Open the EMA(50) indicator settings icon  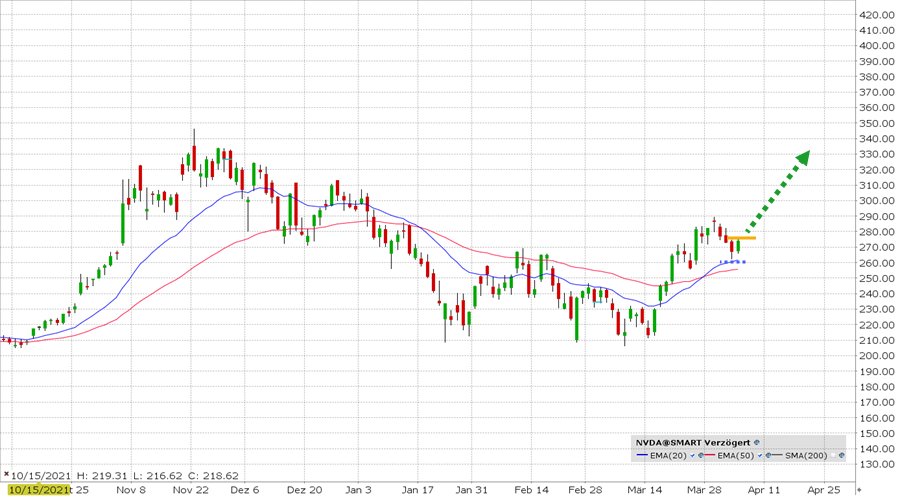coord(768,455)
